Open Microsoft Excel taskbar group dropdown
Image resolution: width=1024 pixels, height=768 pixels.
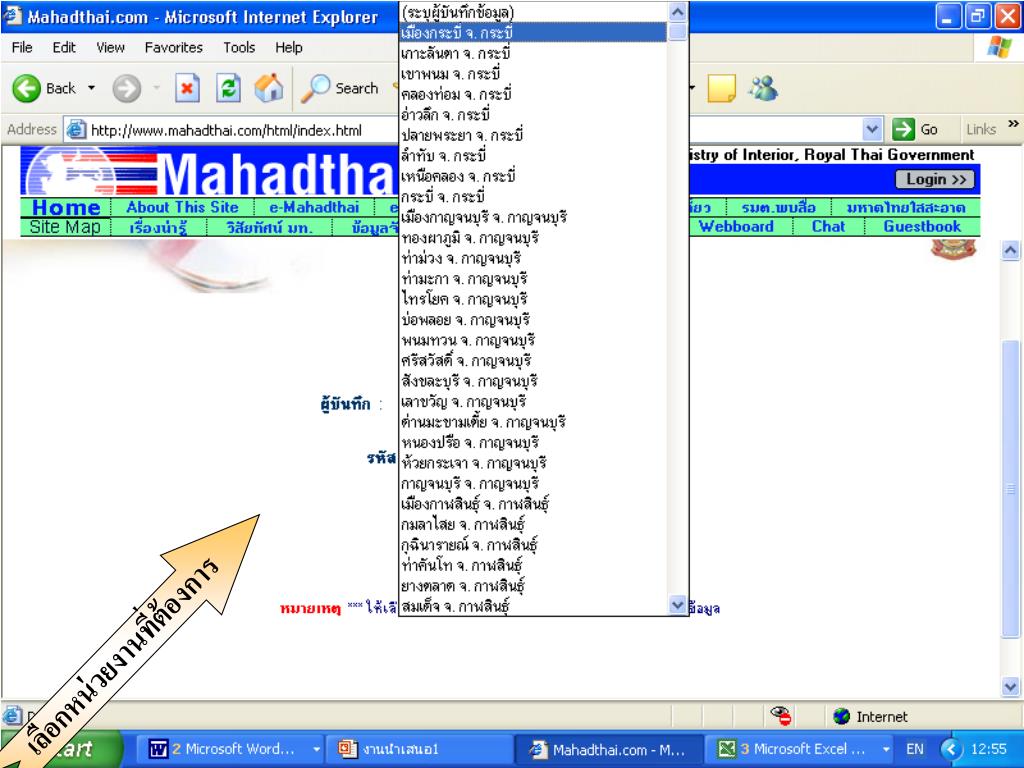(x=886, y=749)
